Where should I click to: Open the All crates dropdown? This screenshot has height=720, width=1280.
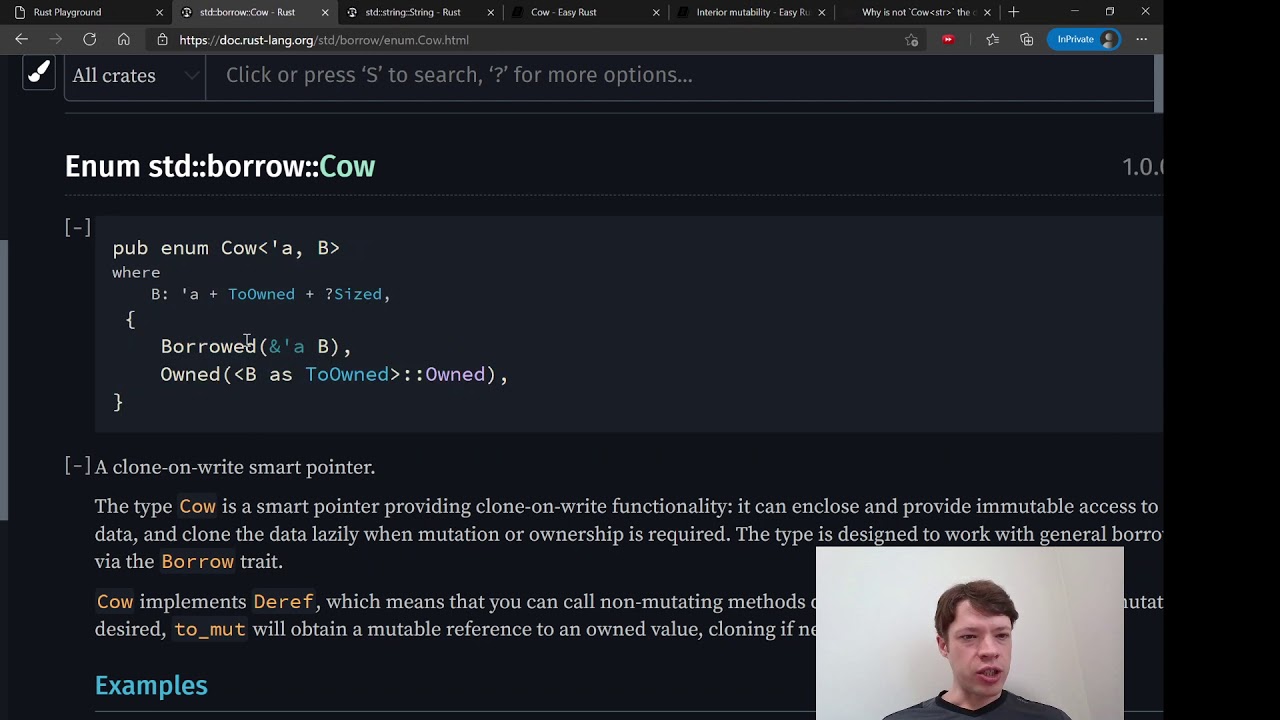(x=134, y=76)
